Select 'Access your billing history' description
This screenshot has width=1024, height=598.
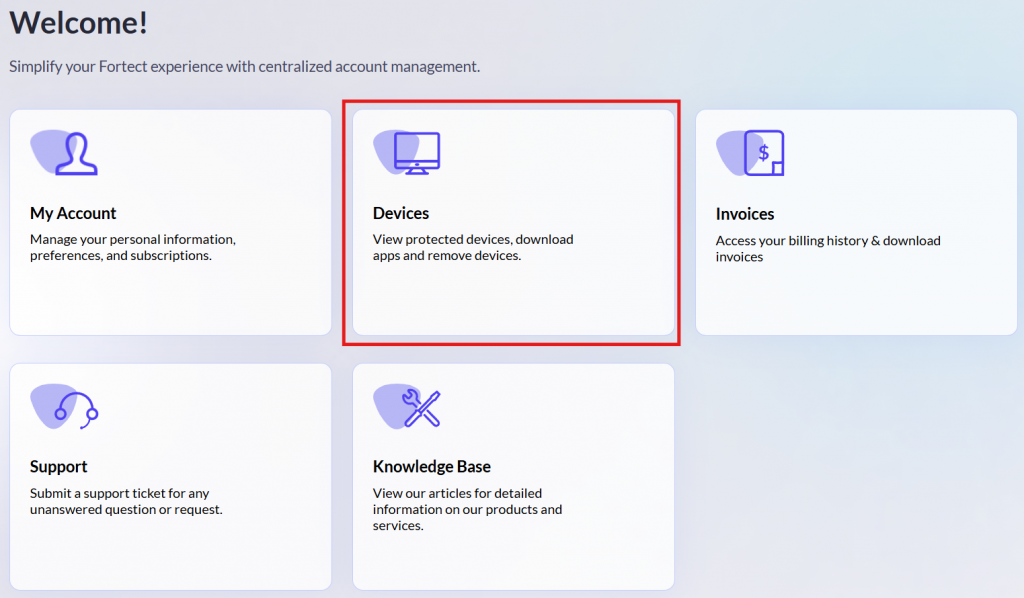tap(828, 249)
